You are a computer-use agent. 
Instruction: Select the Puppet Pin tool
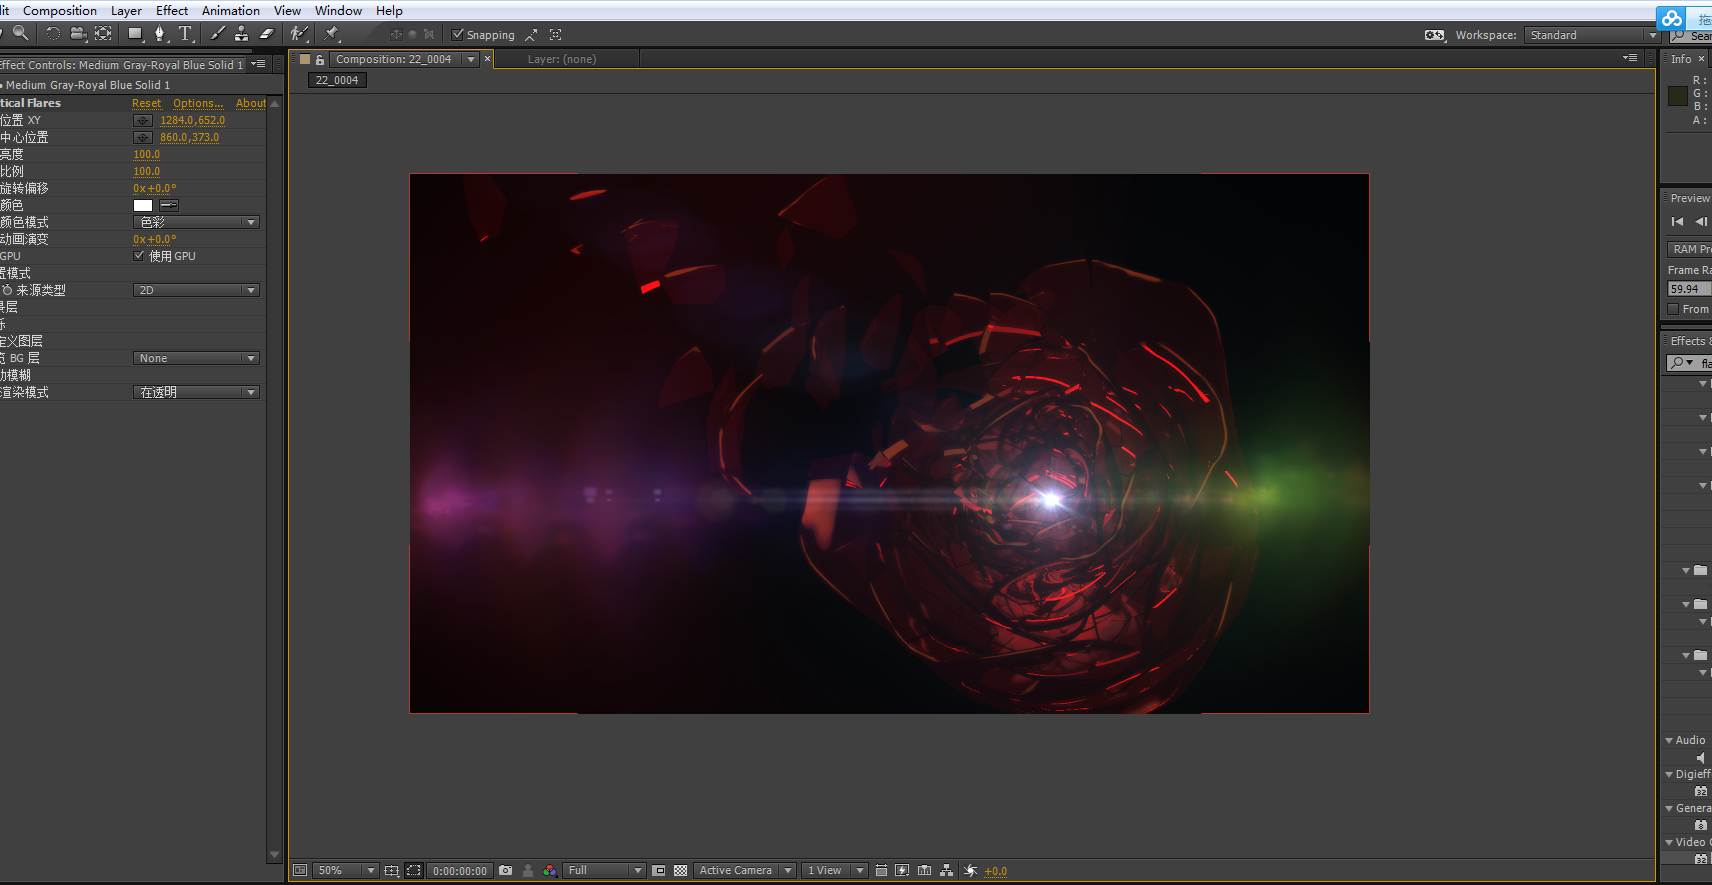(x=332, y=34)
